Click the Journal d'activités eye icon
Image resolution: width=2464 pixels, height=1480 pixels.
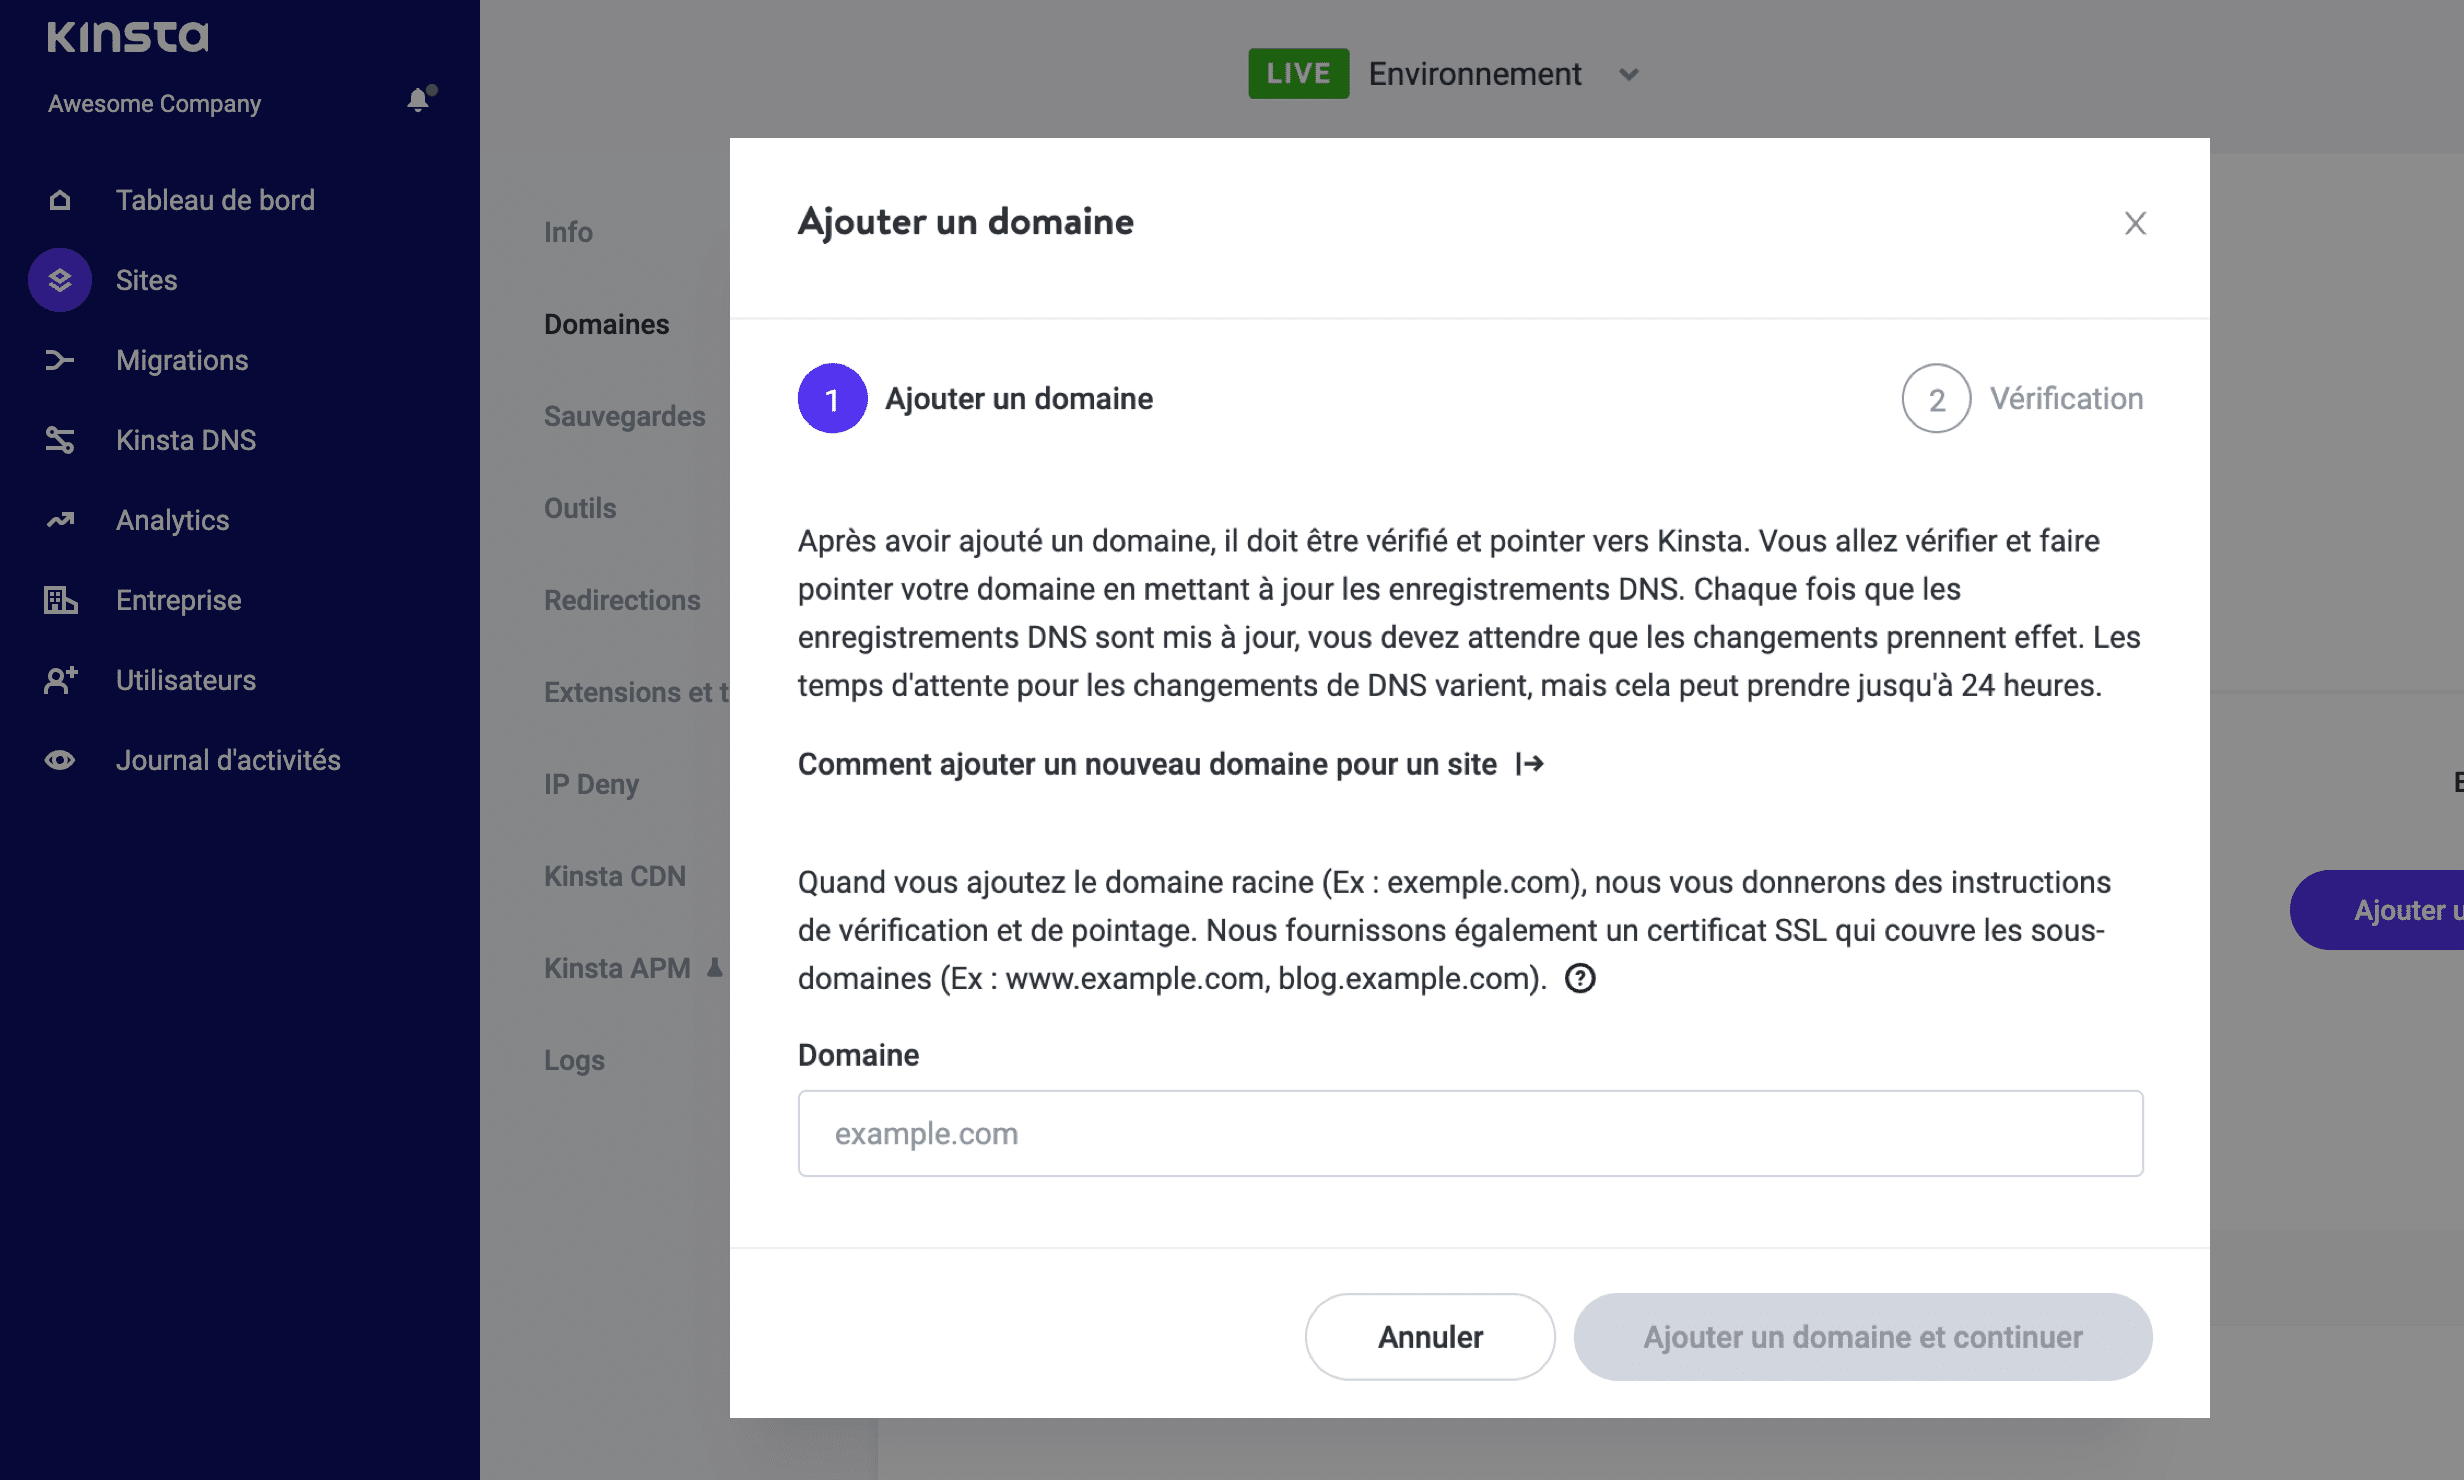click(60, 760)
